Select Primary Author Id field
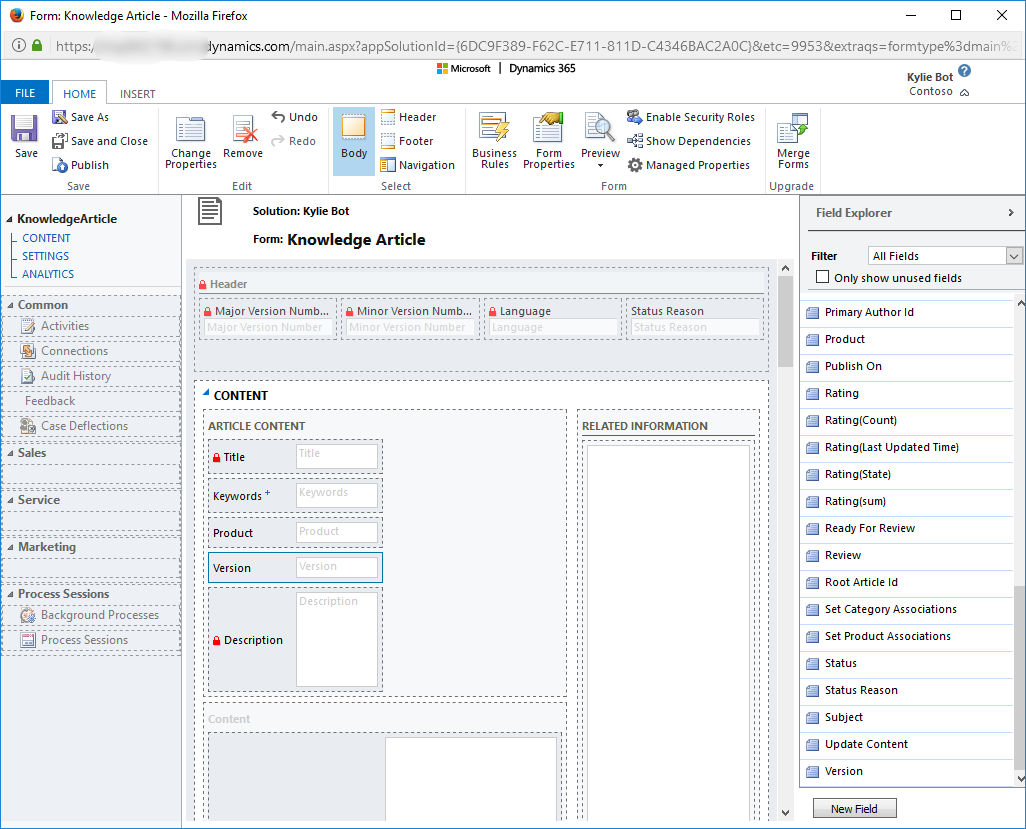Screen dimensions: 1026x829 907,312
